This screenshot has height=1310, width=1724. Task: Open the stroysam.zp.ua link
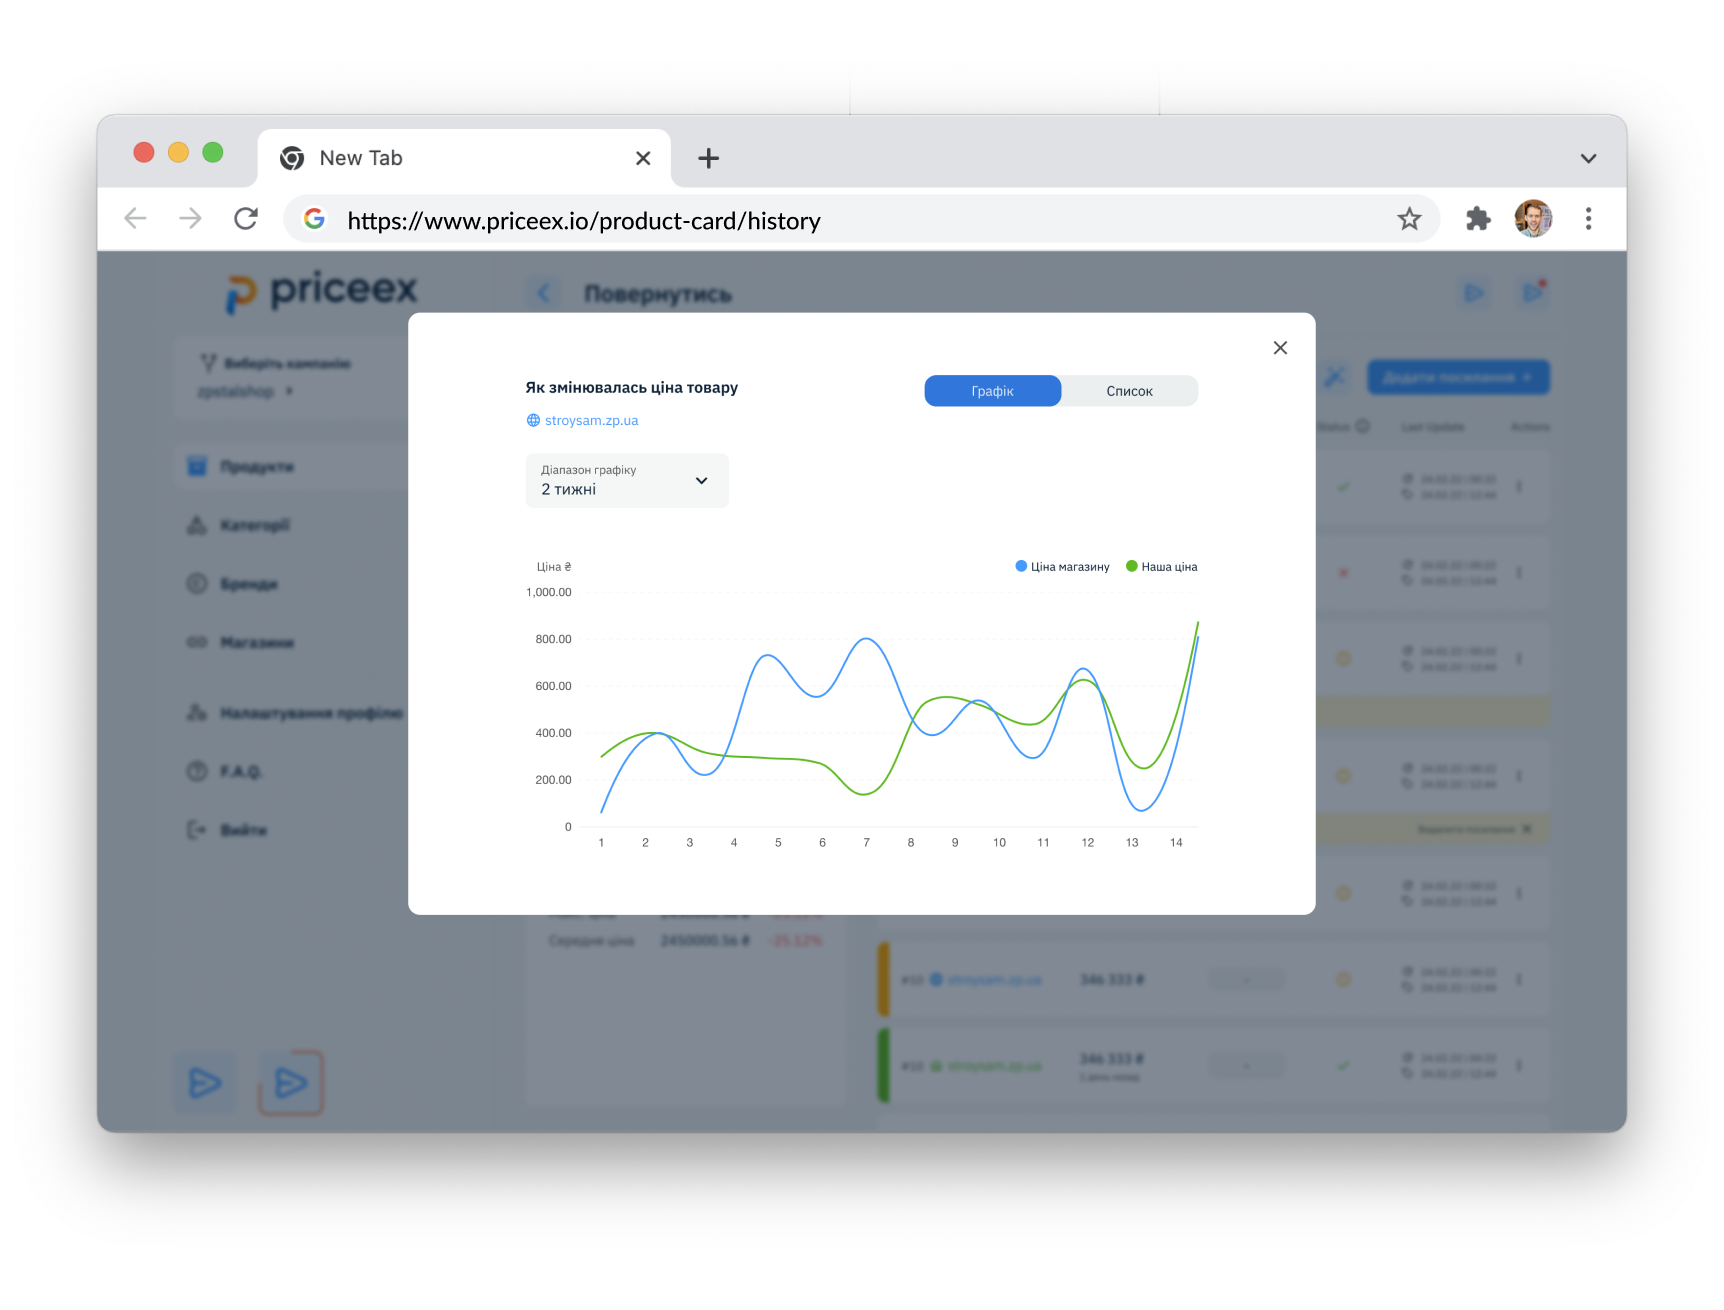coord(591,421)
